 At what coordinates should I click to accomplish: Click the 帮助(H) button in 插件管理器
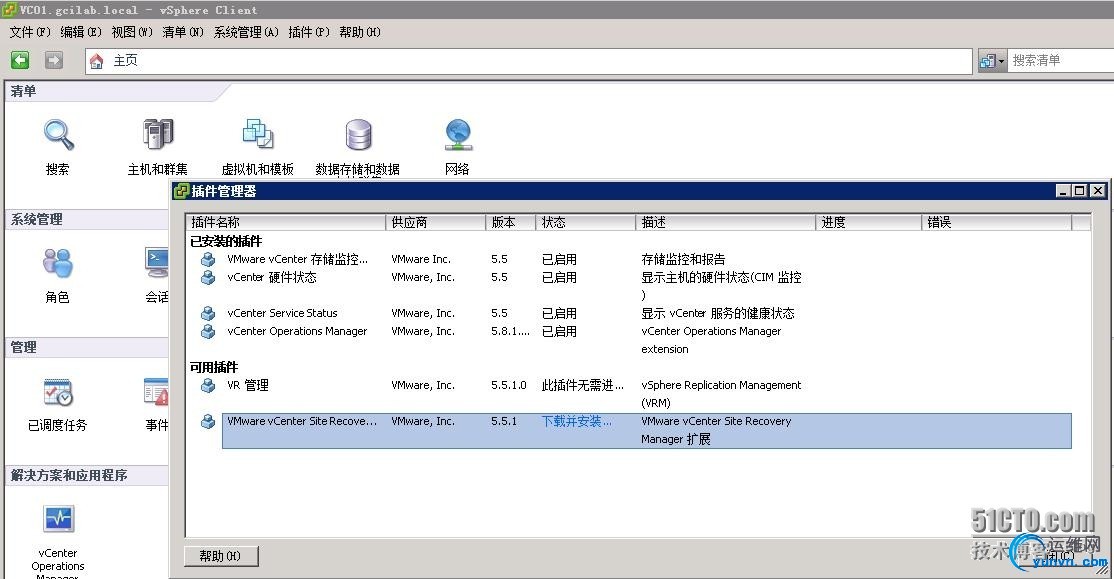pyautogui.click(x=221, y=556)
